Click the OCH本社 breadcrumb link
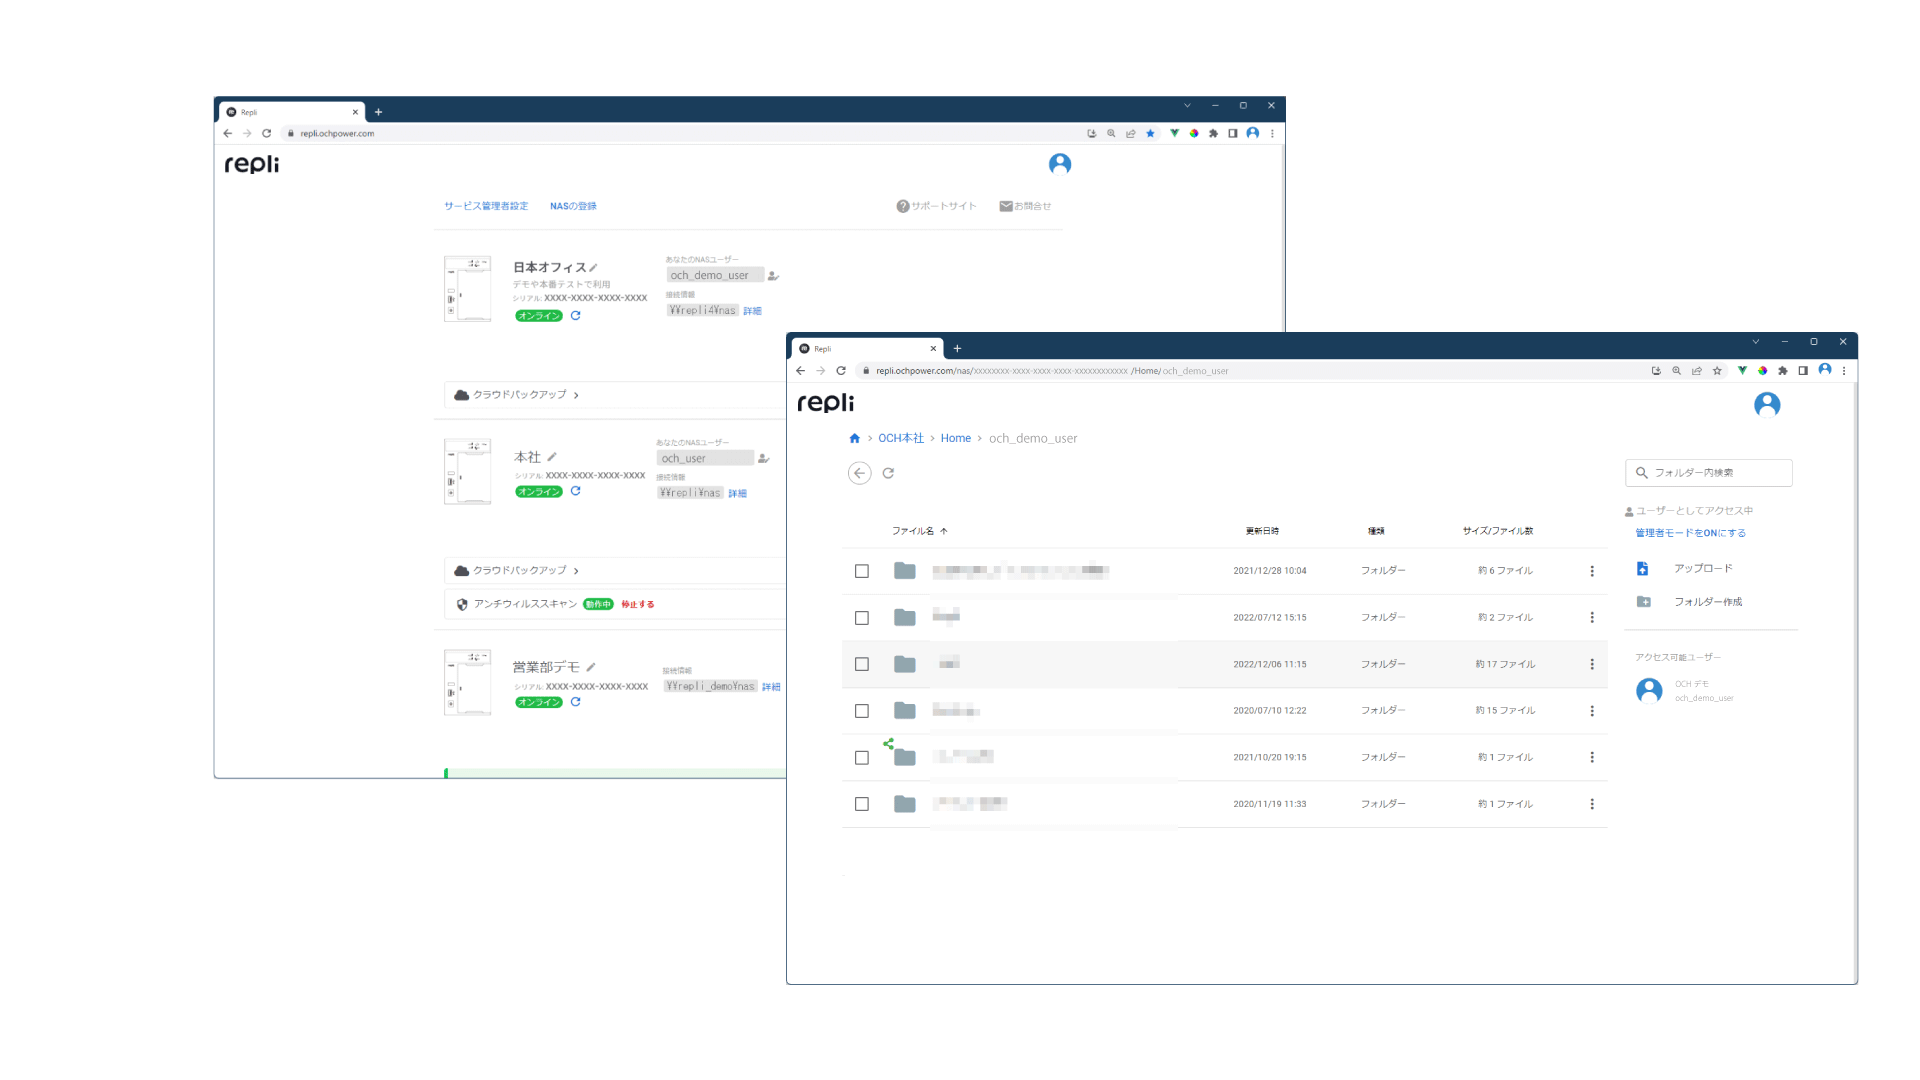This screenshot has height=1080, width=1920. (x=900, y=438)
